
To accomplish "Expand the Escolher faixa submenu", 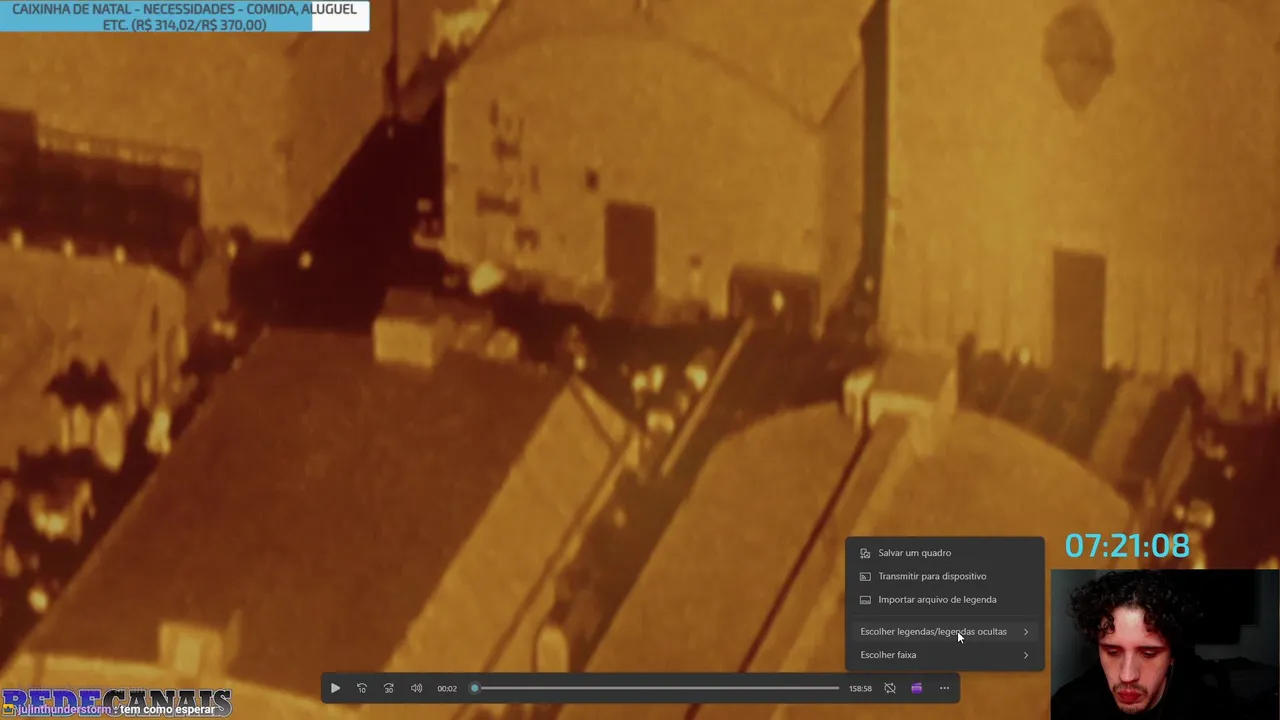I will pyautogui.click(x=945, y=655).
